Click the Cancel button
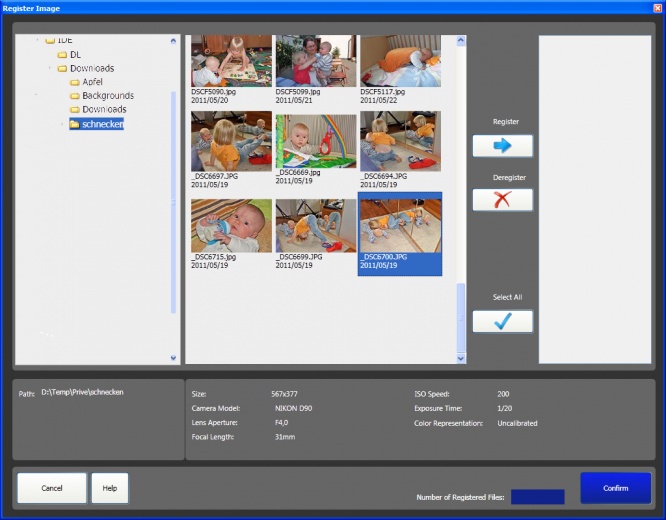The height and width of the screenshot is (520, 666). point(52,488)
